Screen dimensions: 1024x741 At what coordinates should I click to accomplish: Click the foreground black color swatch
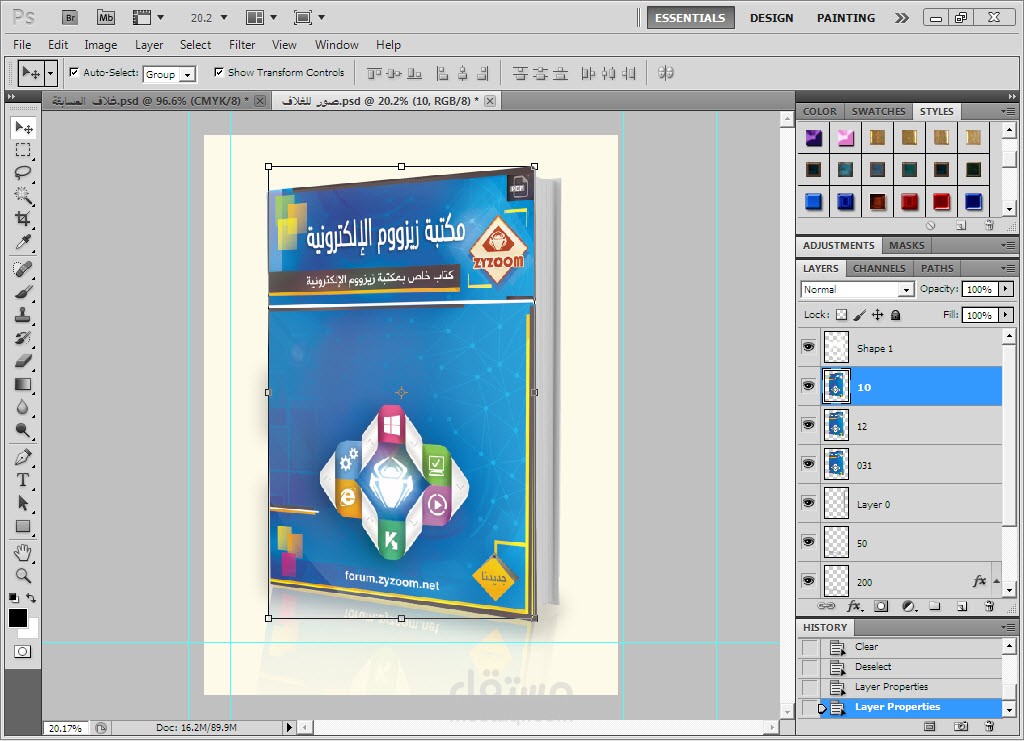[x=18, y=618]
